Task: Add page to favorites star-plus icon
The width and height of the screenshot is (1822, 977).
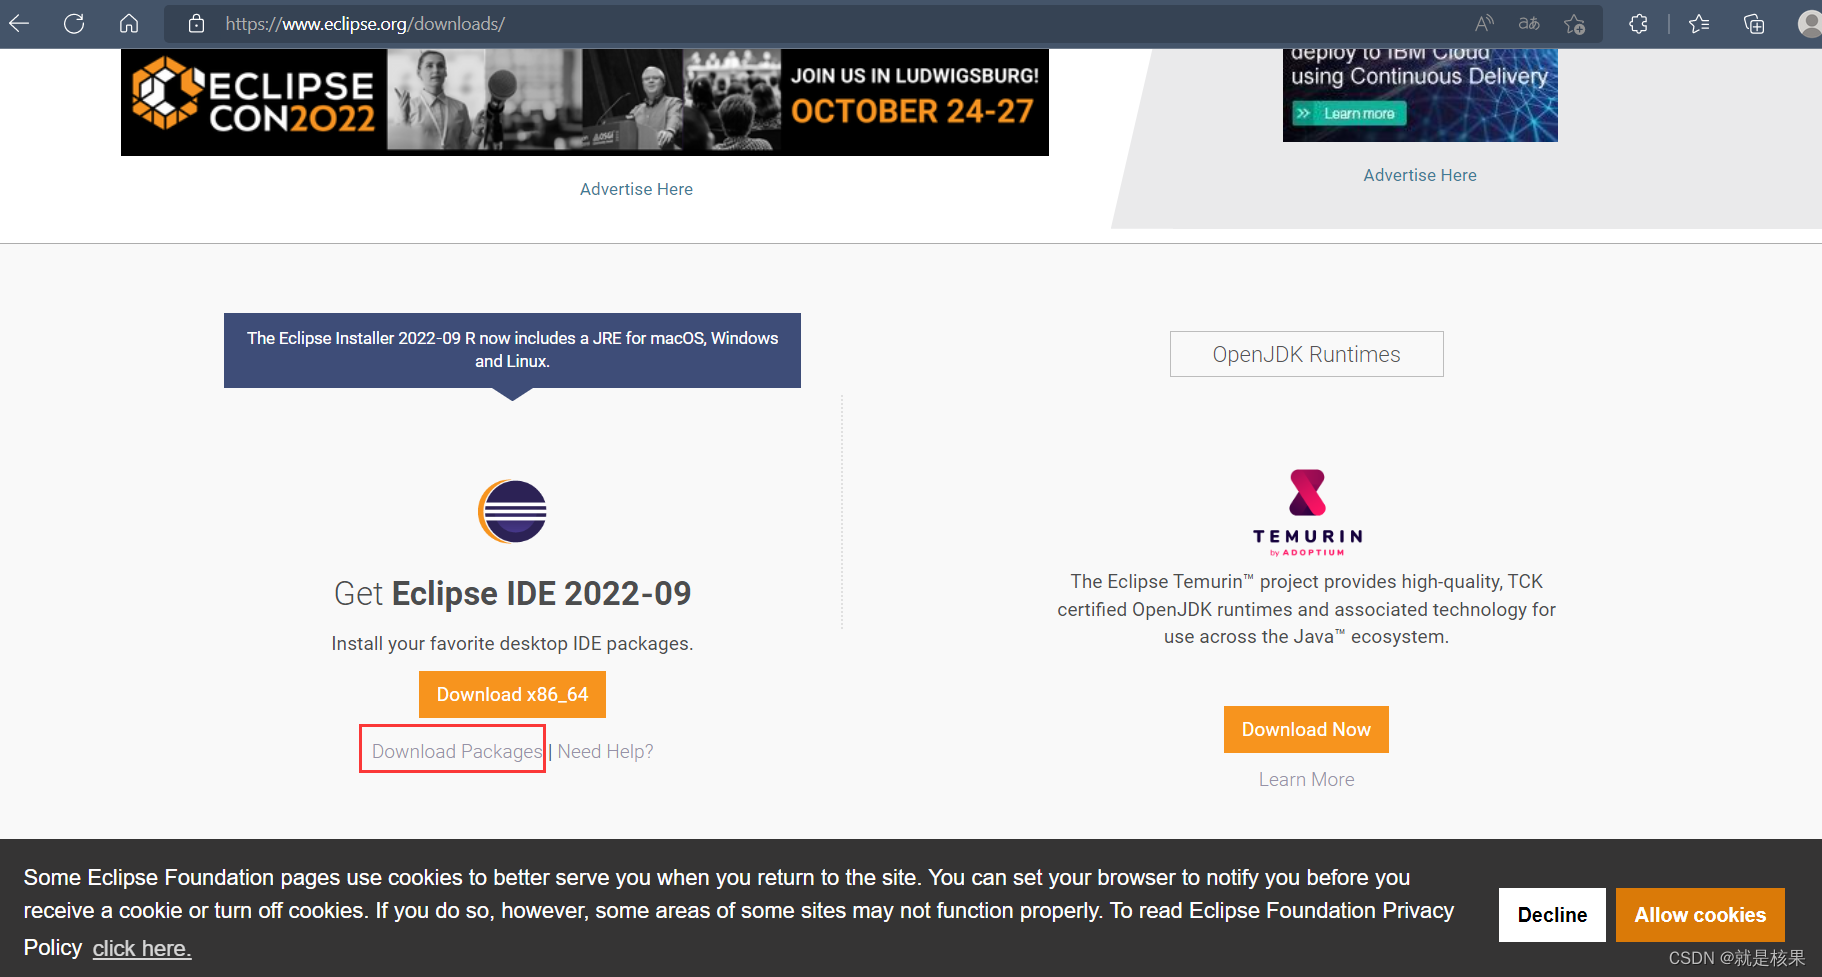Action: (1575, 24)
